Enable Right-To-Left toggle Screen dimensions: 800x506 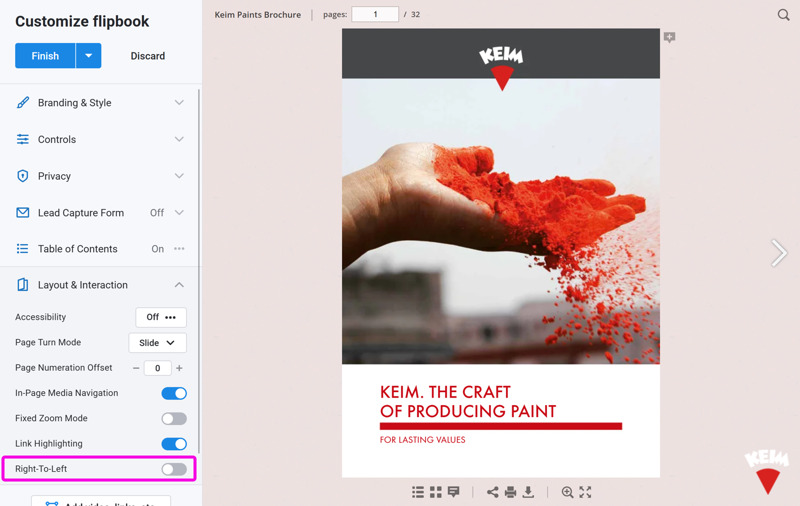[174, 469]
